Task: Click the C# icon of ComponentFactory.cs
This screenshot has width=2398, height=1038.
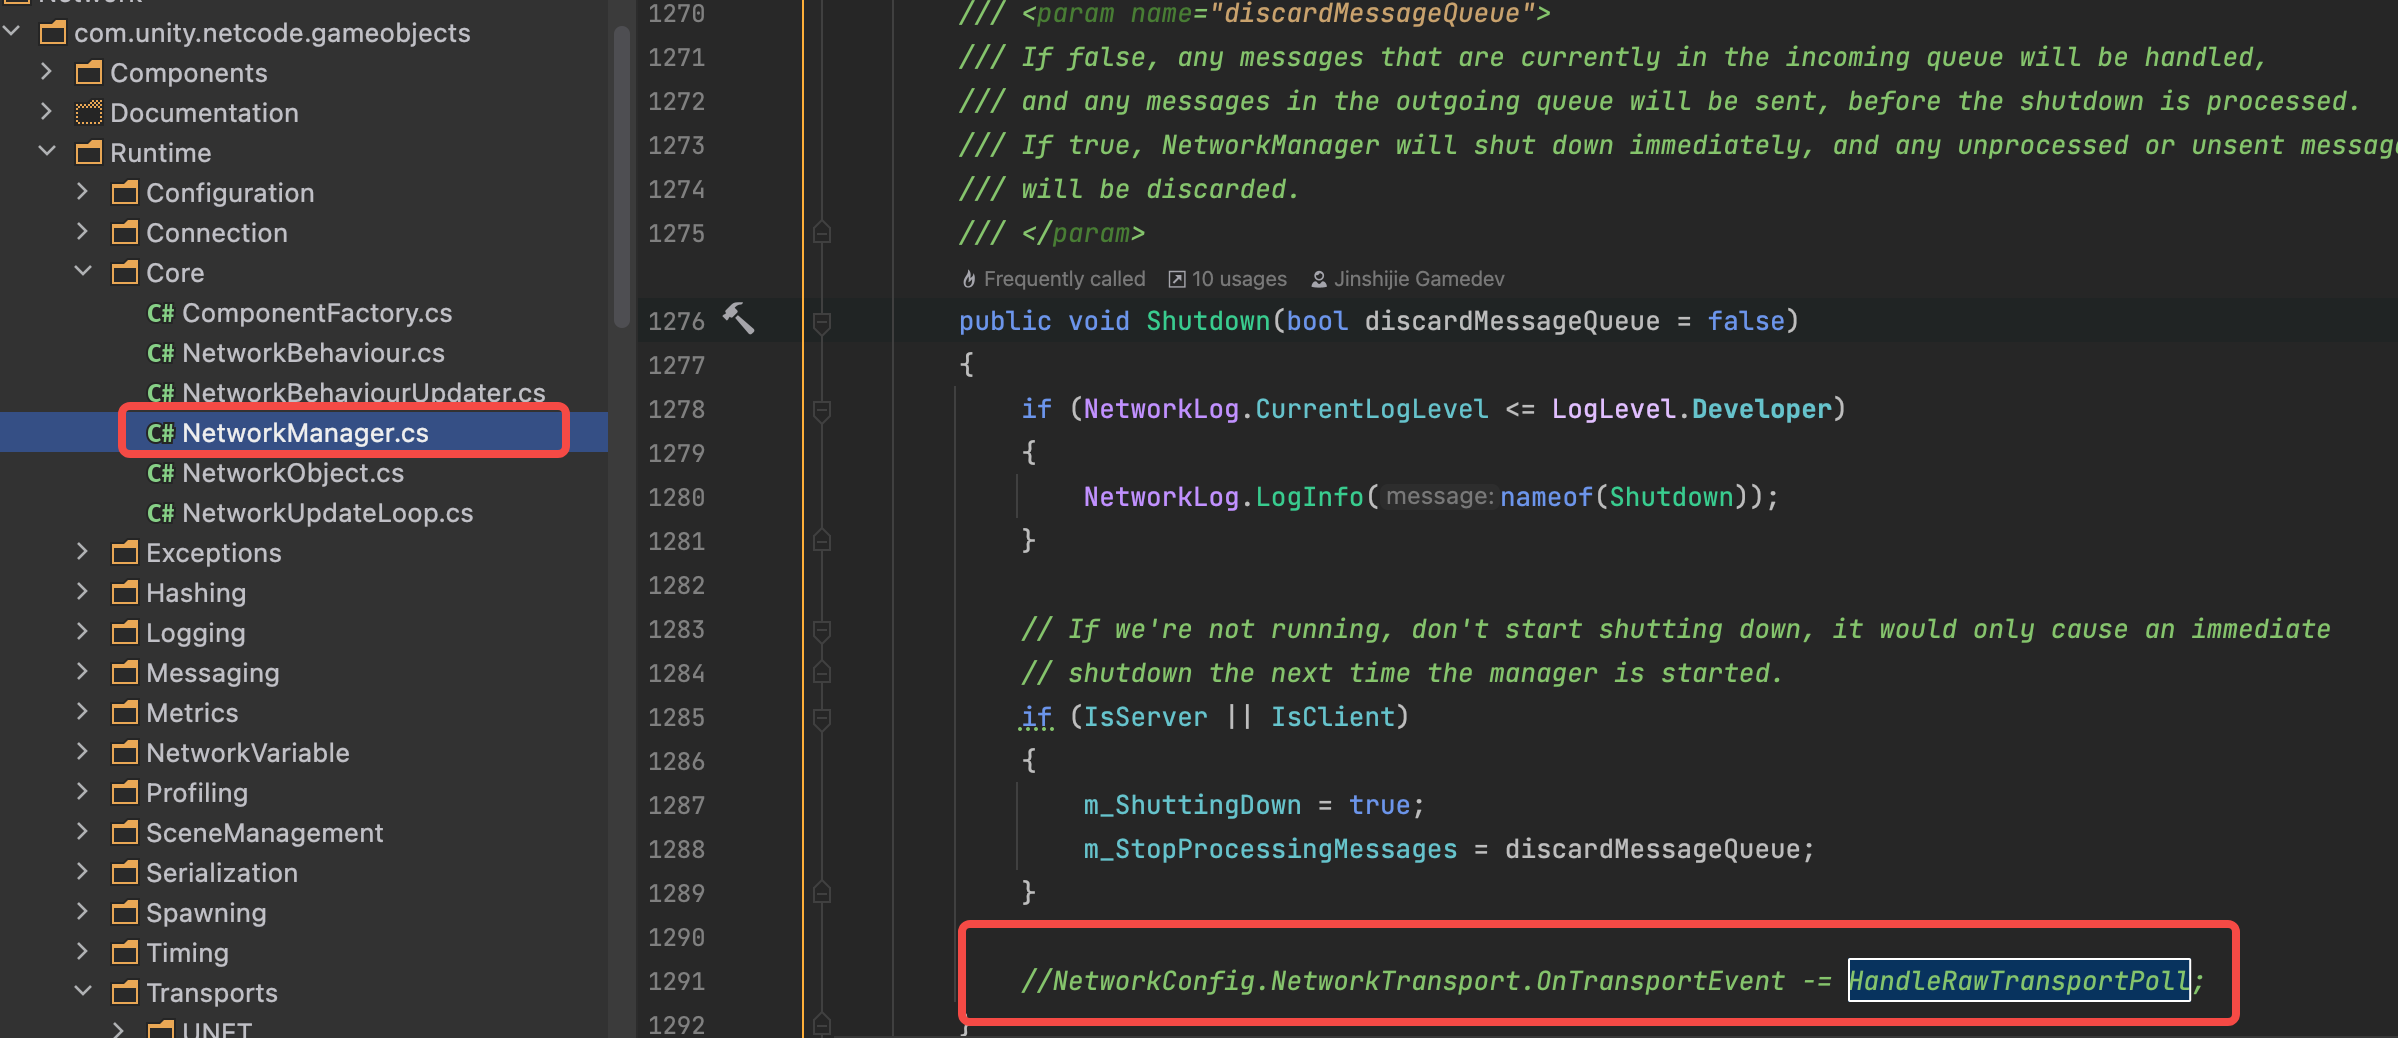Action: tap(160, 313)
